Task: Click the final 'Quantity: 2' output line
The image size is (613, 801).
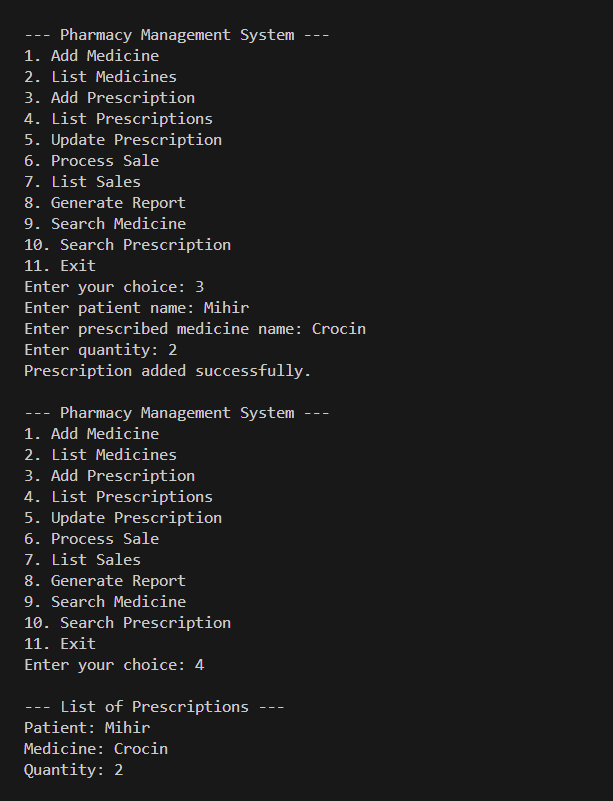Action: tap(73, 770)
